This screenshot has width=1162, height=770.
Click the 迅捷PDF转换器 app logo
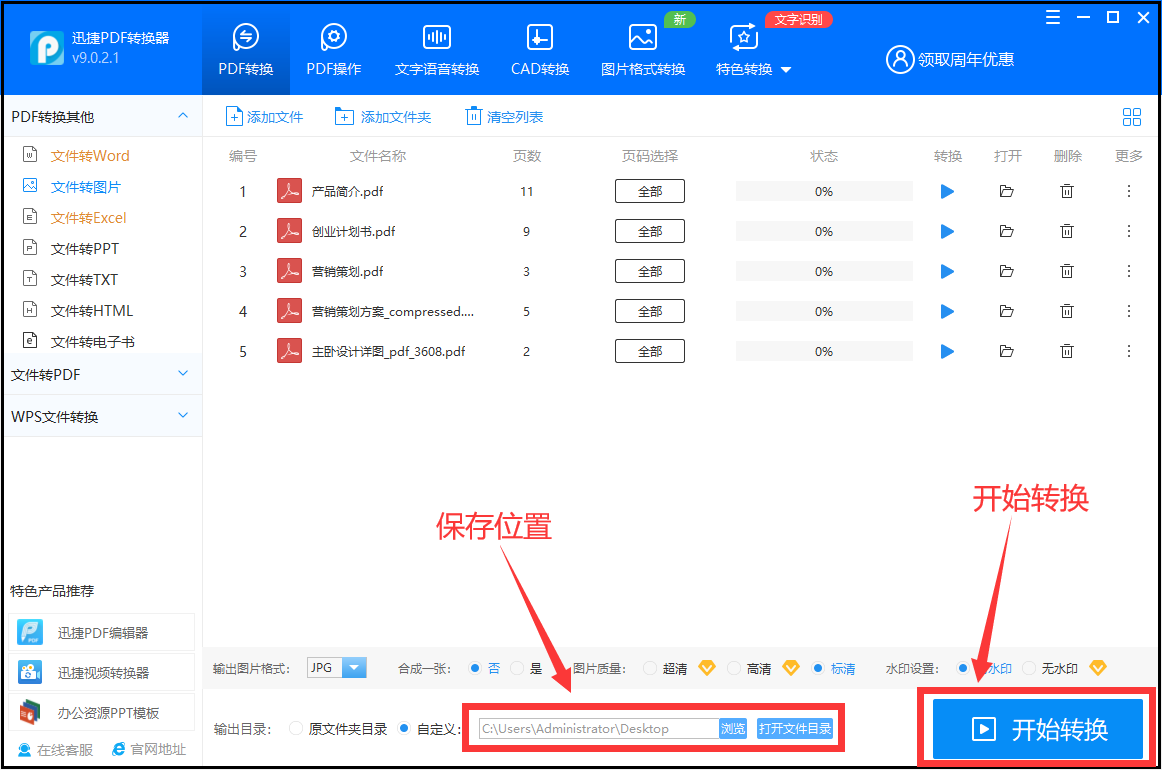click(47, 48)
